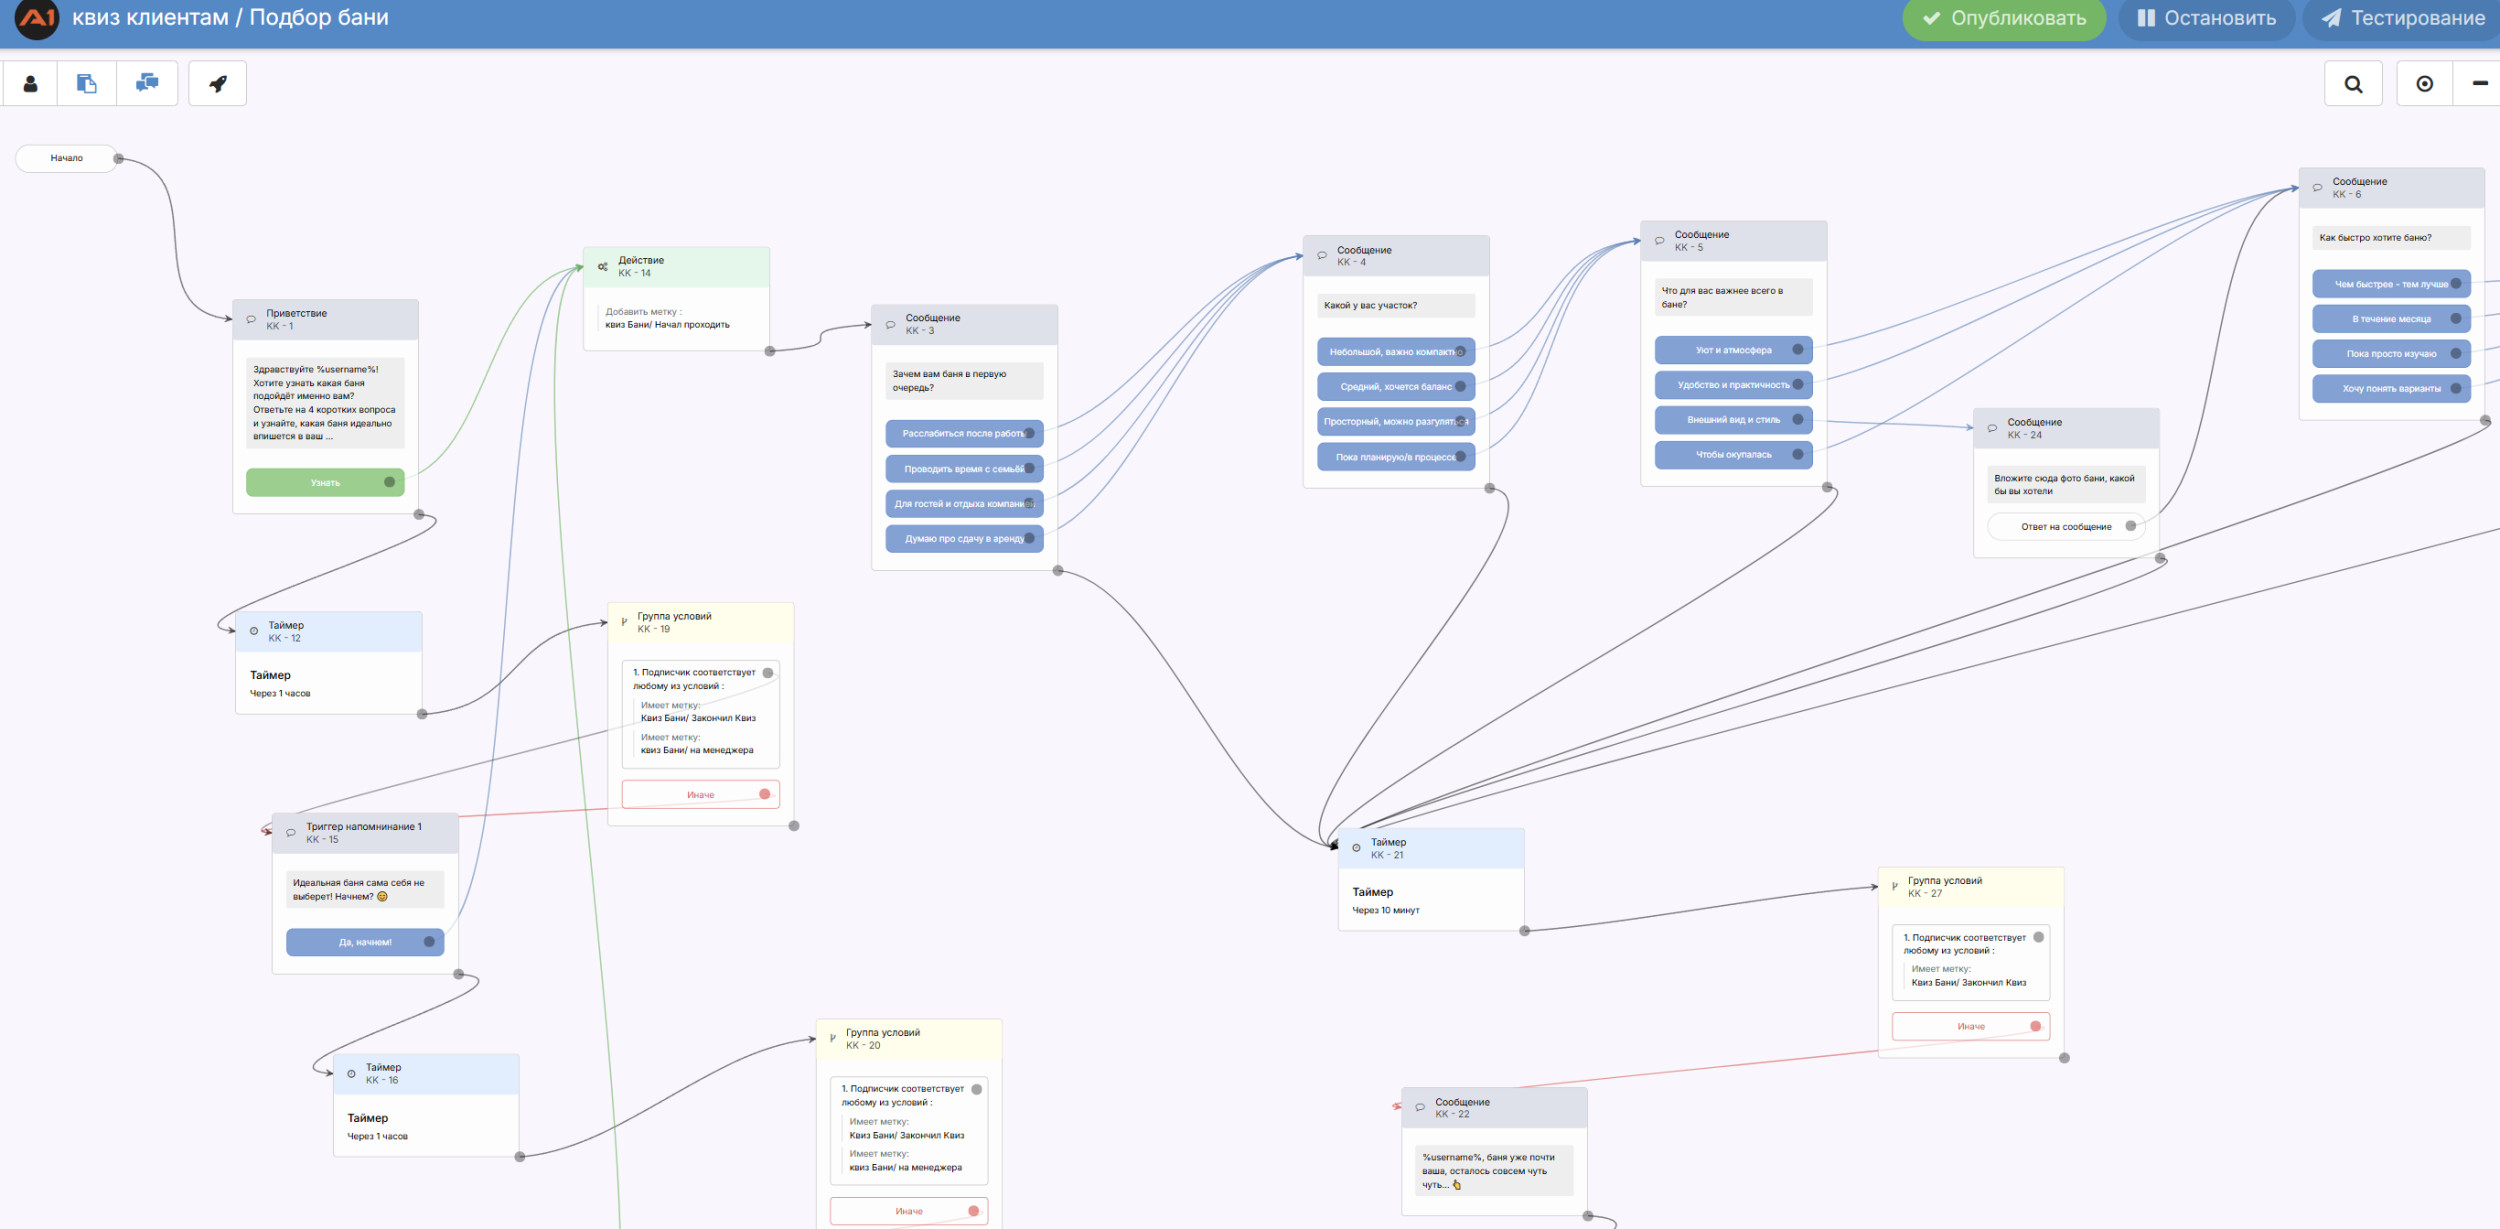The width and height of the screenshot is (2500, 1229).
Task: Open the blue chat bubbles toolbar icon
Action: tap(147, 84)
